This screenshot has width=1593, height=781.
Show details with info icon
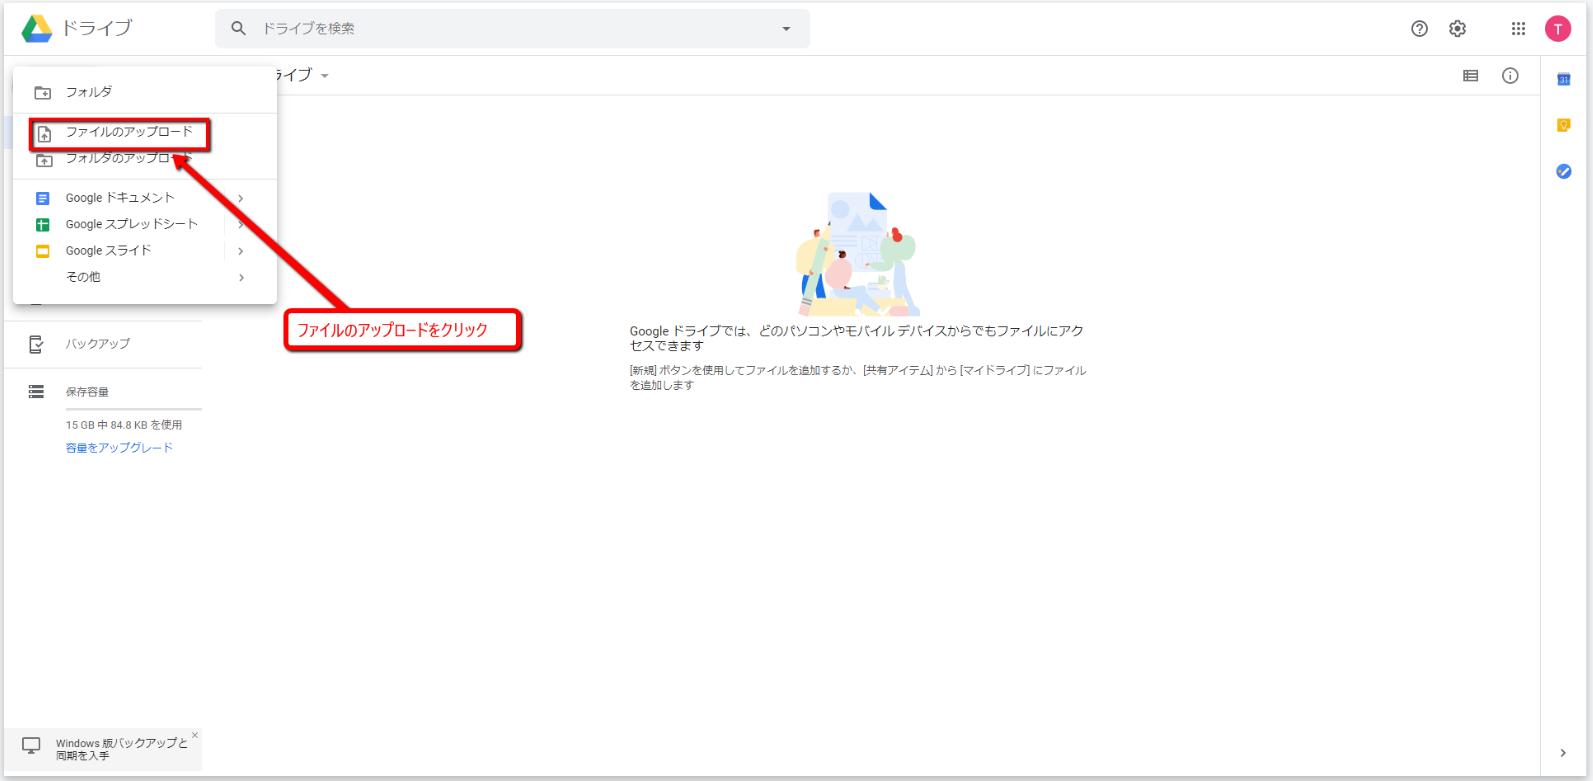[1510, 76]
